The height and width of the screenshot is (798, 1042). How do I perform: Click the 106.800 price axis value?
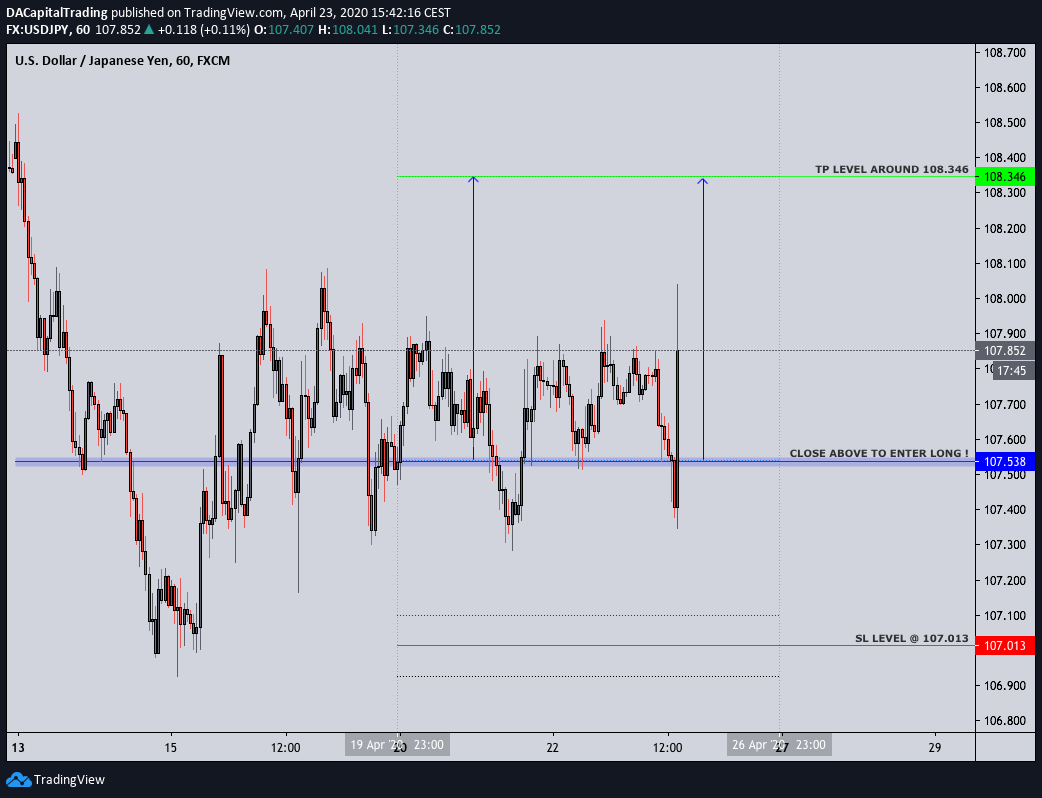1005,720
